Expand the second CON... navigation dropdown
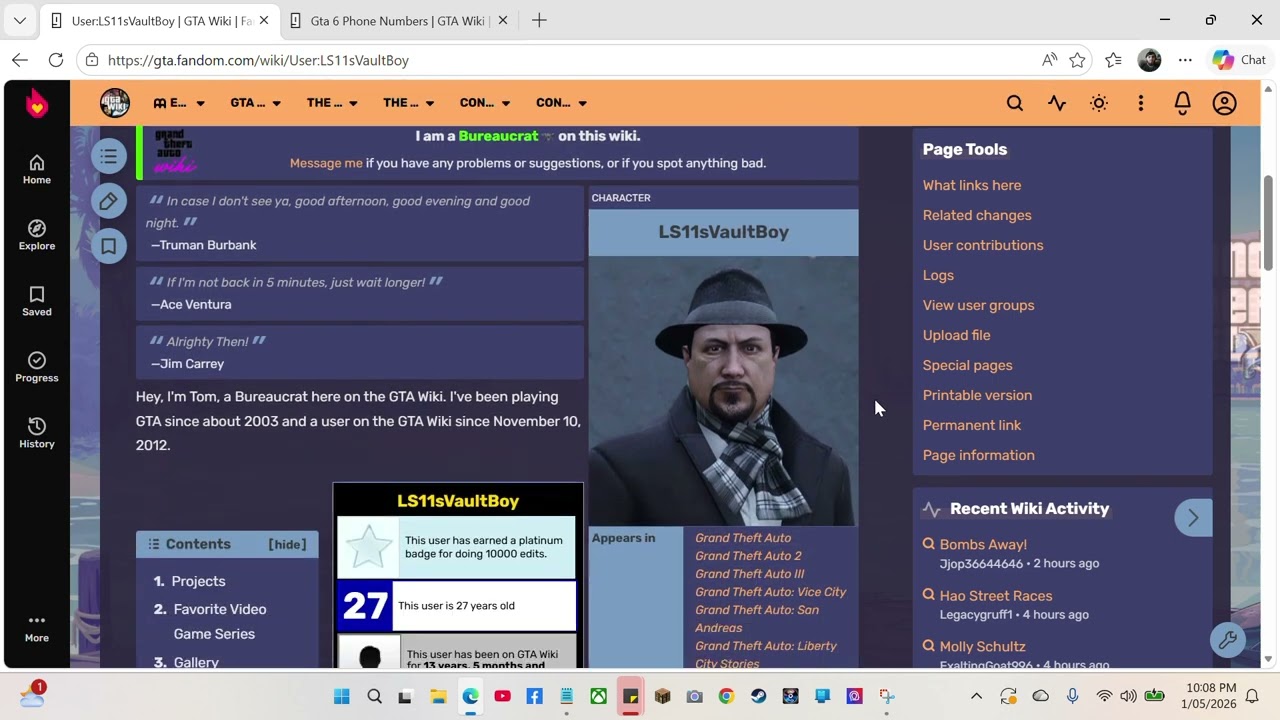1280x720 pixels. pos(561,103)
